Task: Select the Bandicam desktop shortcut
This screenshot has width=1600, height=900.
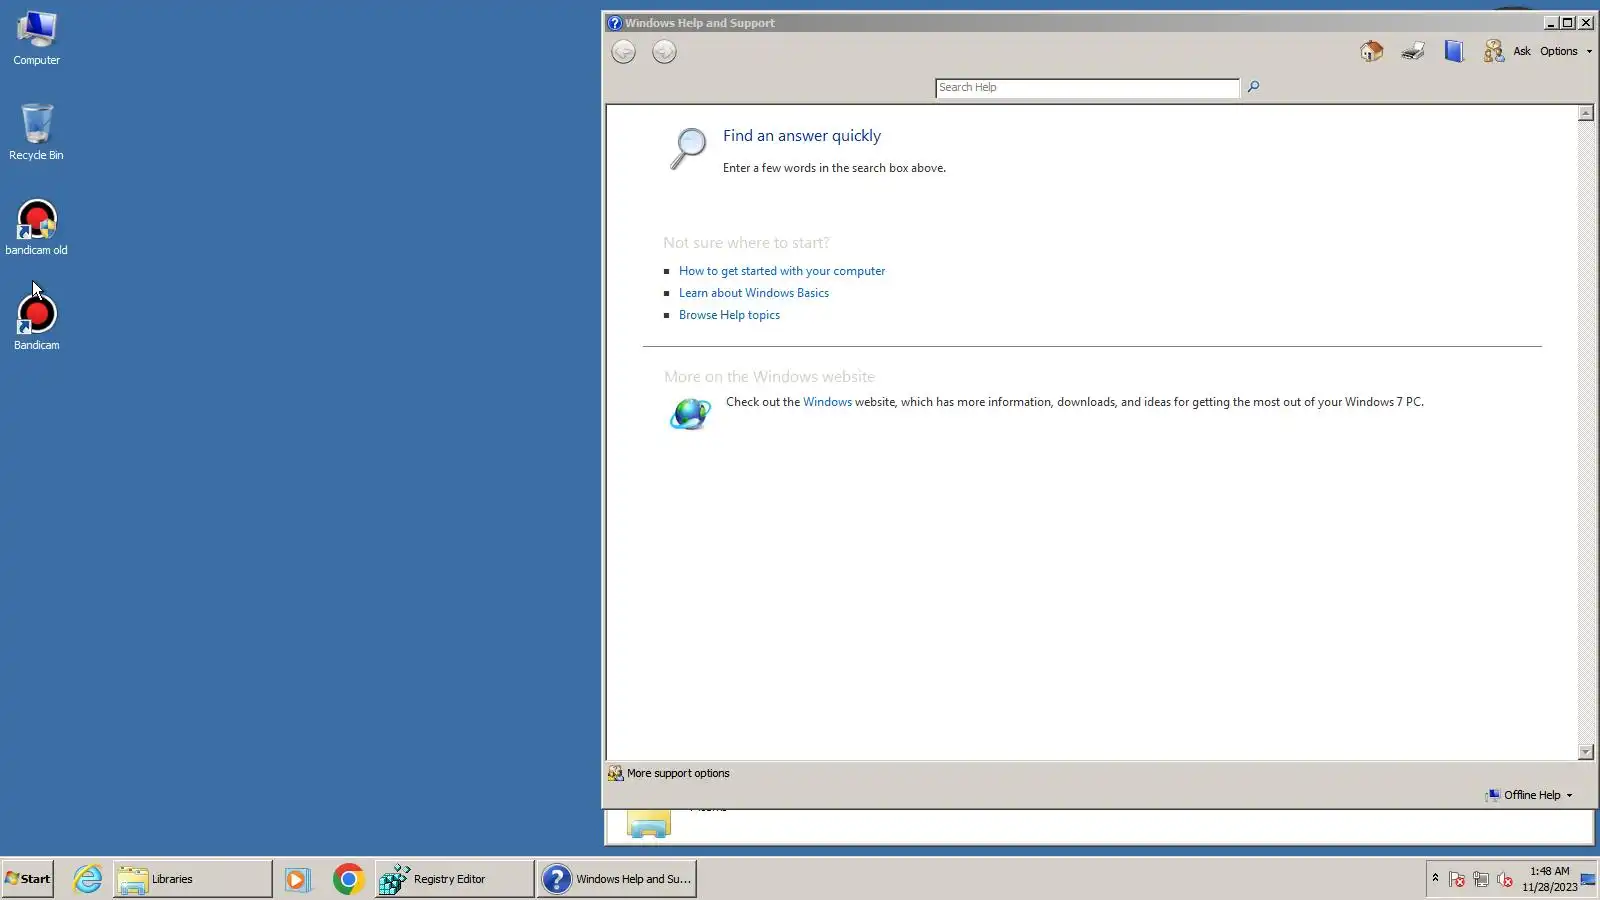Action: tap(36, 322)
